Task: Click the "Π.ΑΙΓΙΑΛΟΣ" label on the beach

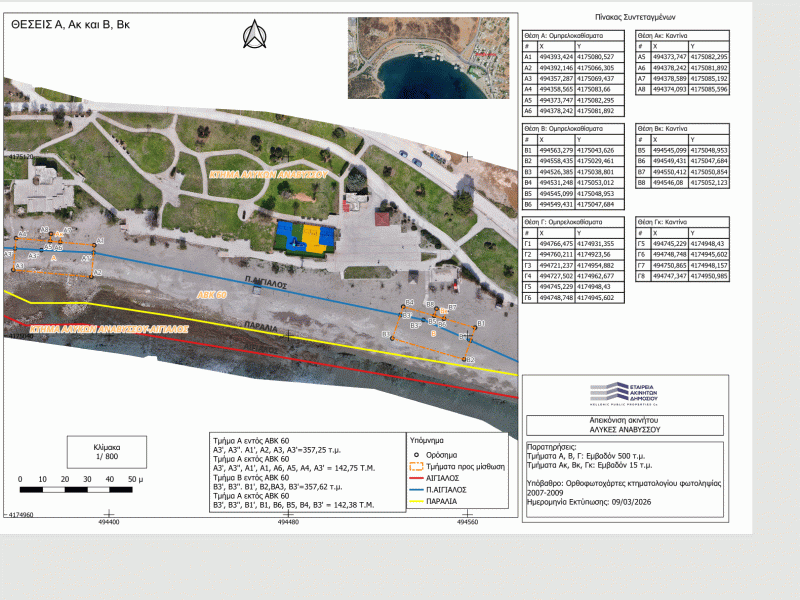Action: [266, 284]
